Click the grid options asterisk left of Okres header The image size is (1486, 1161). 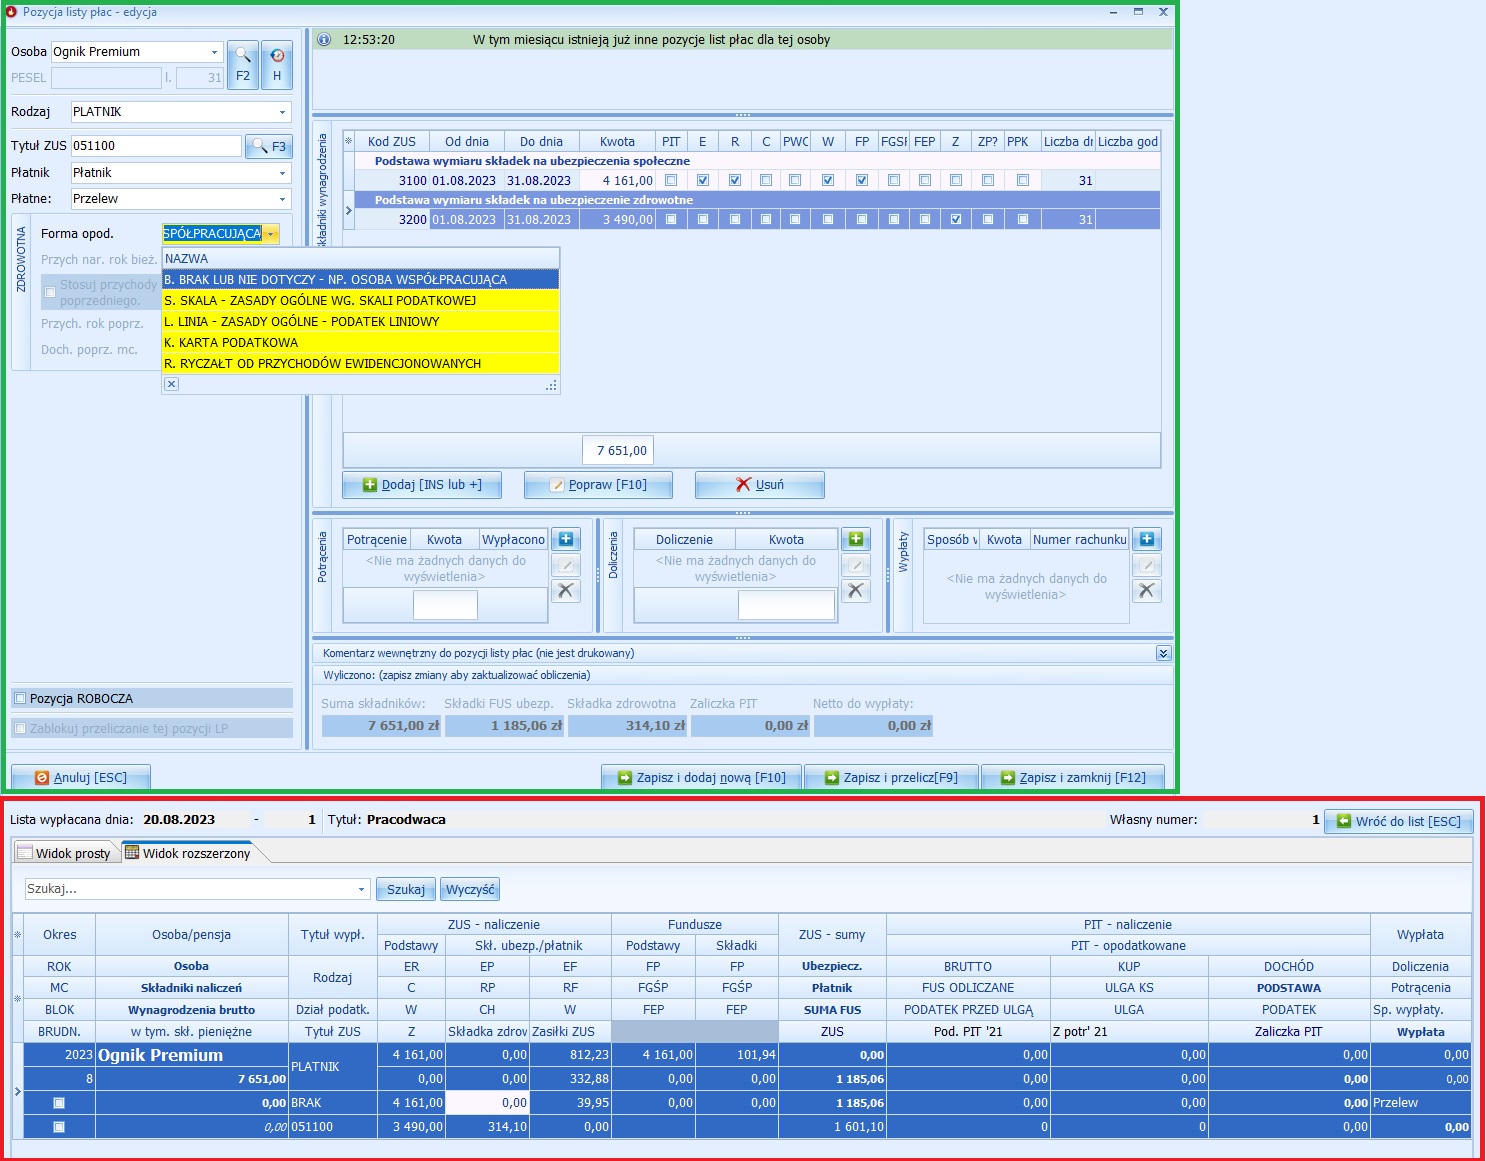coord(17,935)
